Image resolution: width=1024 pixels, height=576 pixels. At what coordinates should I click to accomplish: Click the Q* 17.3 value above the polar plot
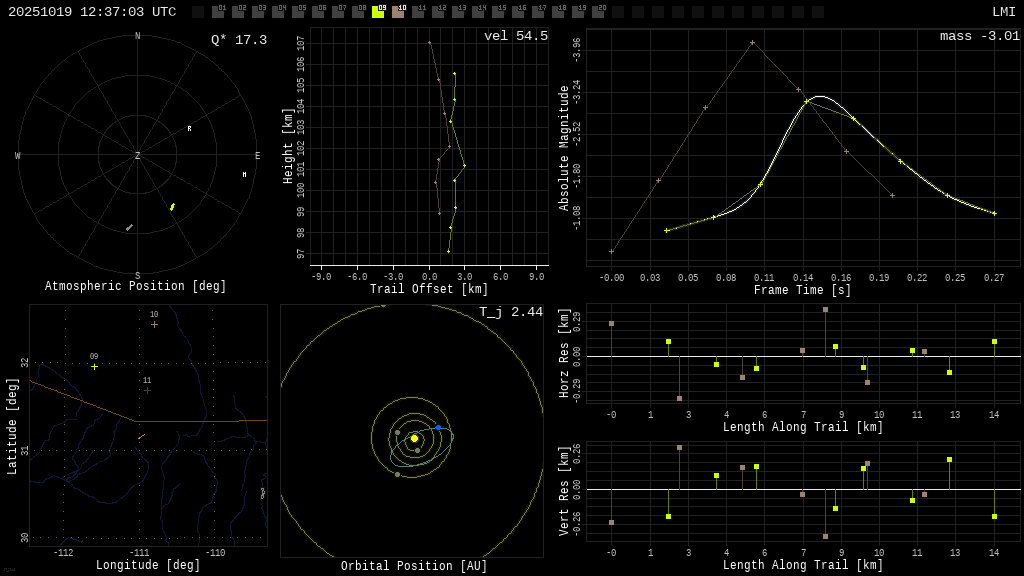click(x=238, y=40)
